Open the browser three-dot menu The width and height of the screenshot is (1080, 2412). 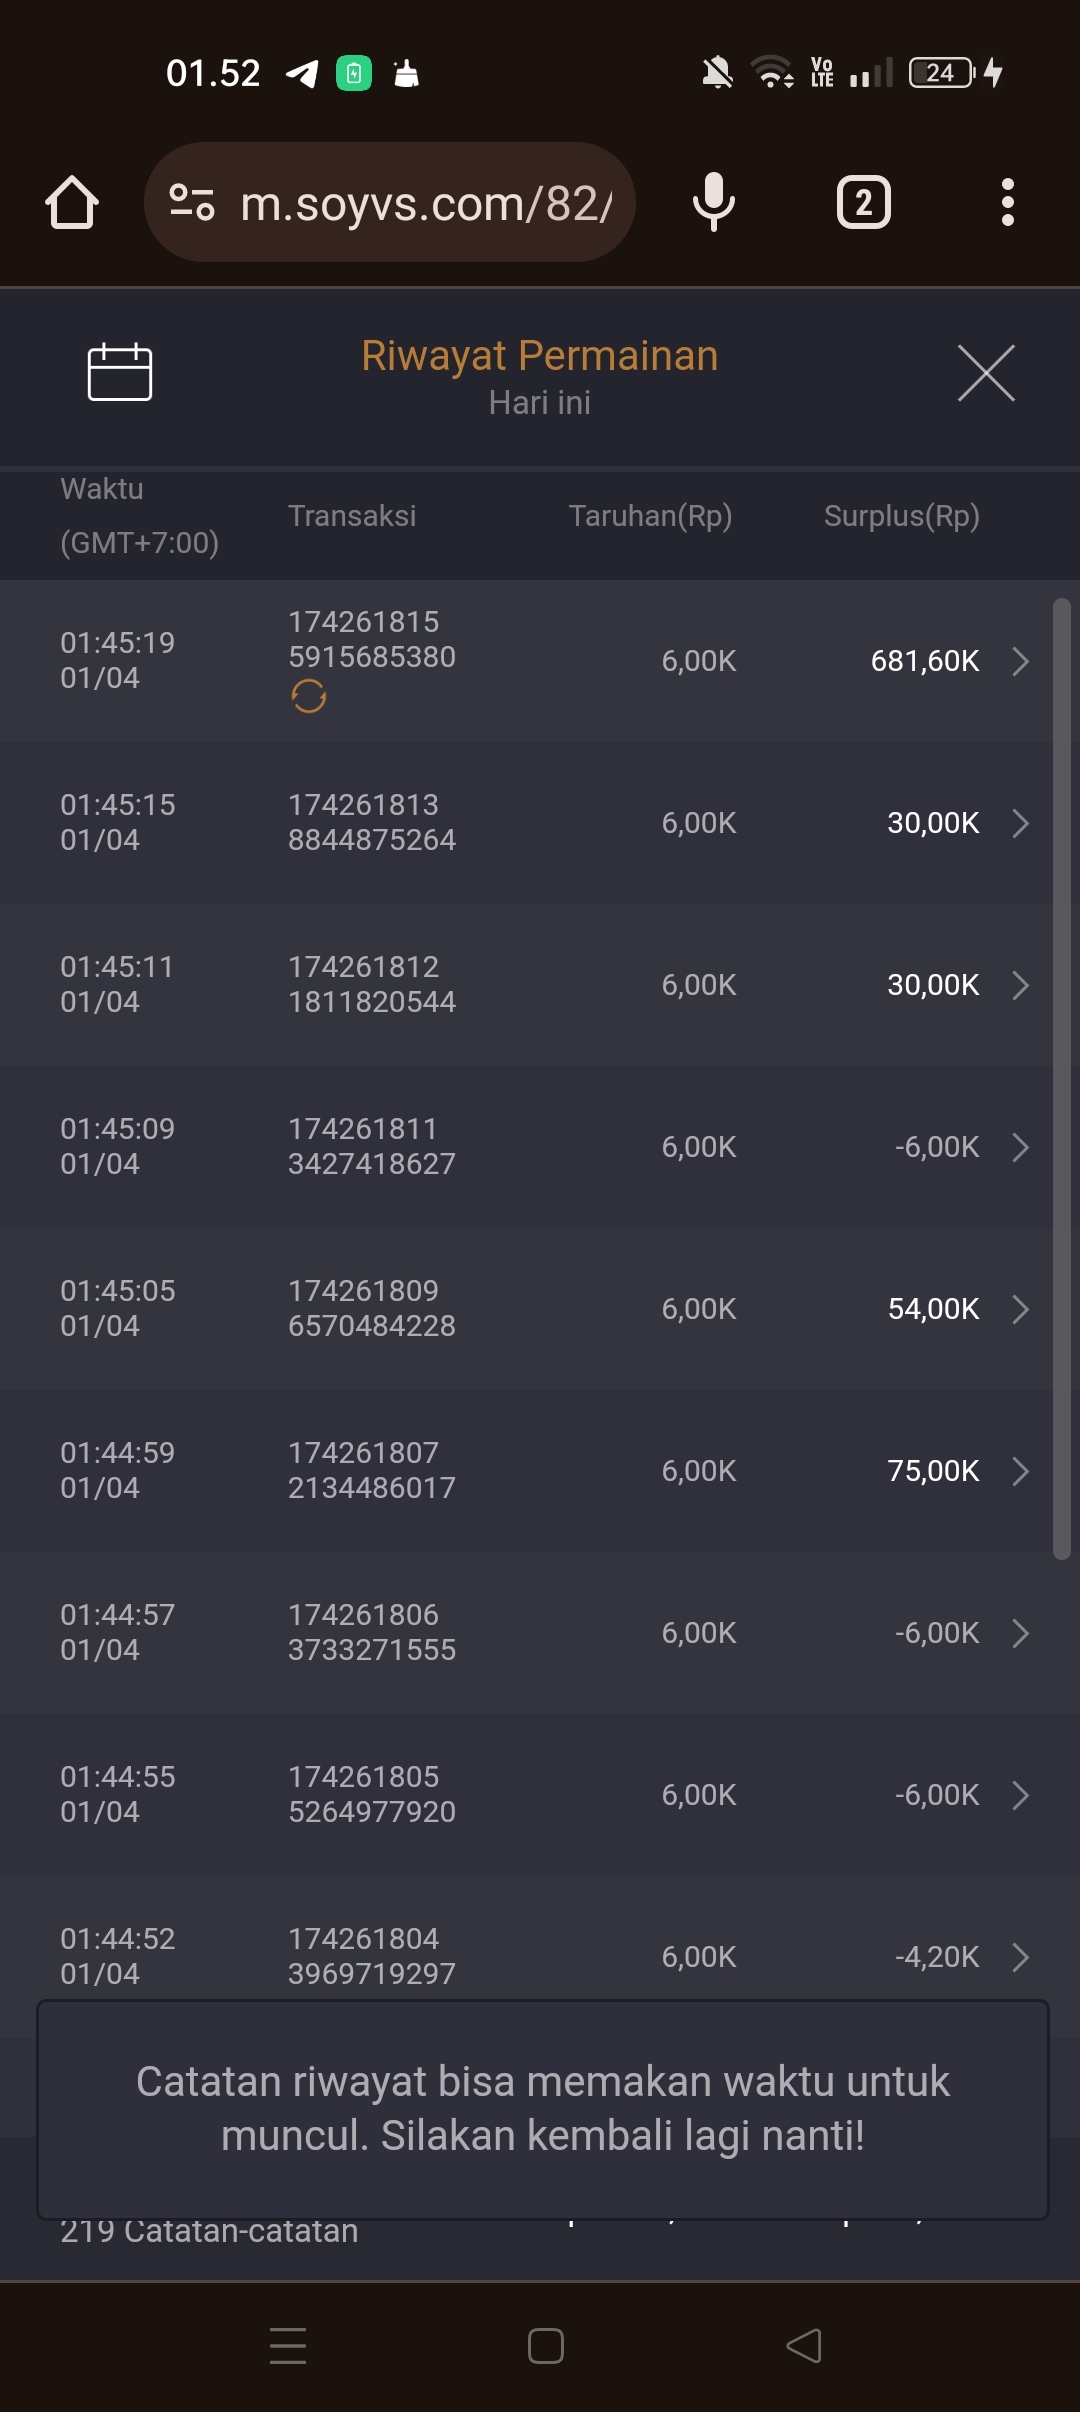click(1007, 203)
